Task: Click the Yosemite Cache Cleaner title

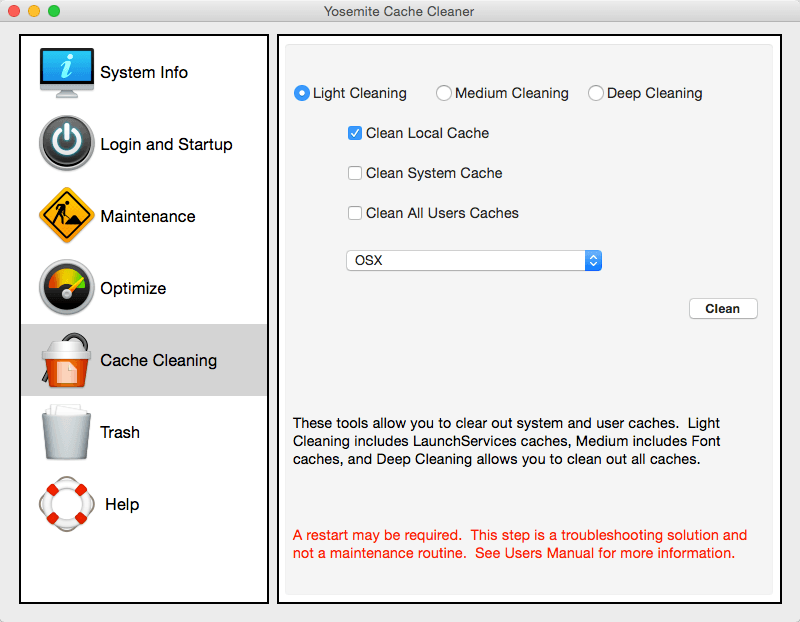Action: (399, 11)
